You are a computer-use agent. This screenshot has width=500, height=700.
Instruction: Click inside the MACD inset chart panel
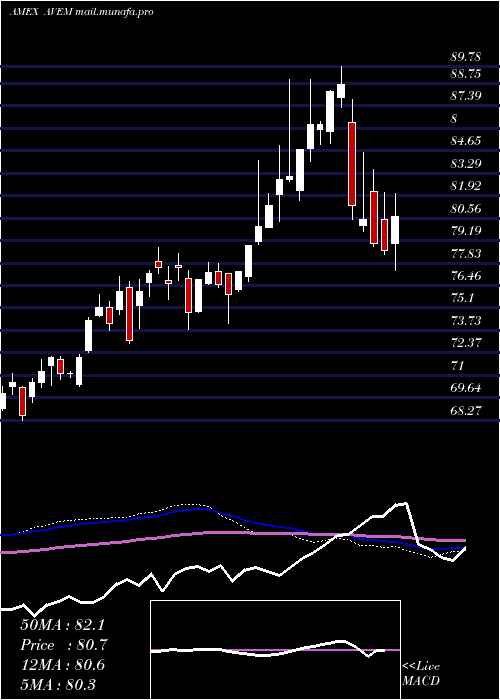click(x=275, y=650)
